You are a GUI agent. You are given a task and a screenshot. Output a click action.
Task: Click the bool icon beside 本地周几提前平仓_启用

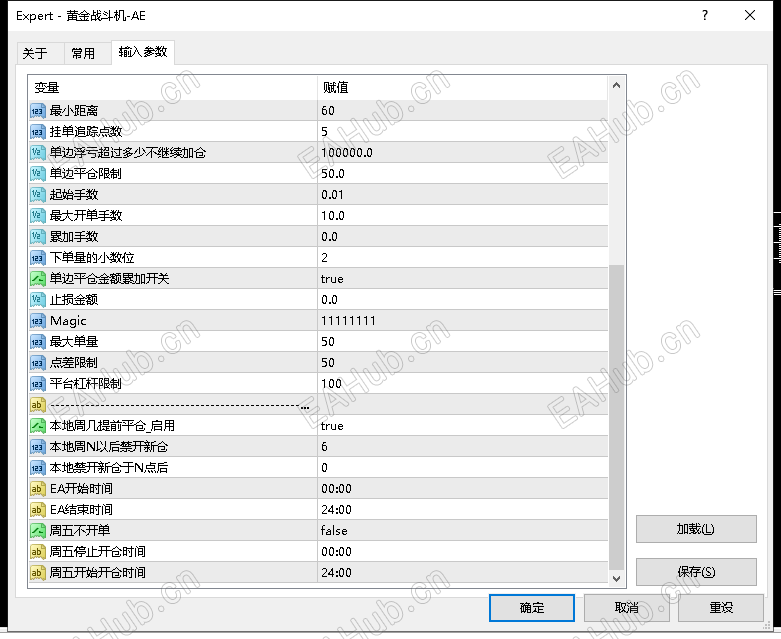[x=38, y=426]
